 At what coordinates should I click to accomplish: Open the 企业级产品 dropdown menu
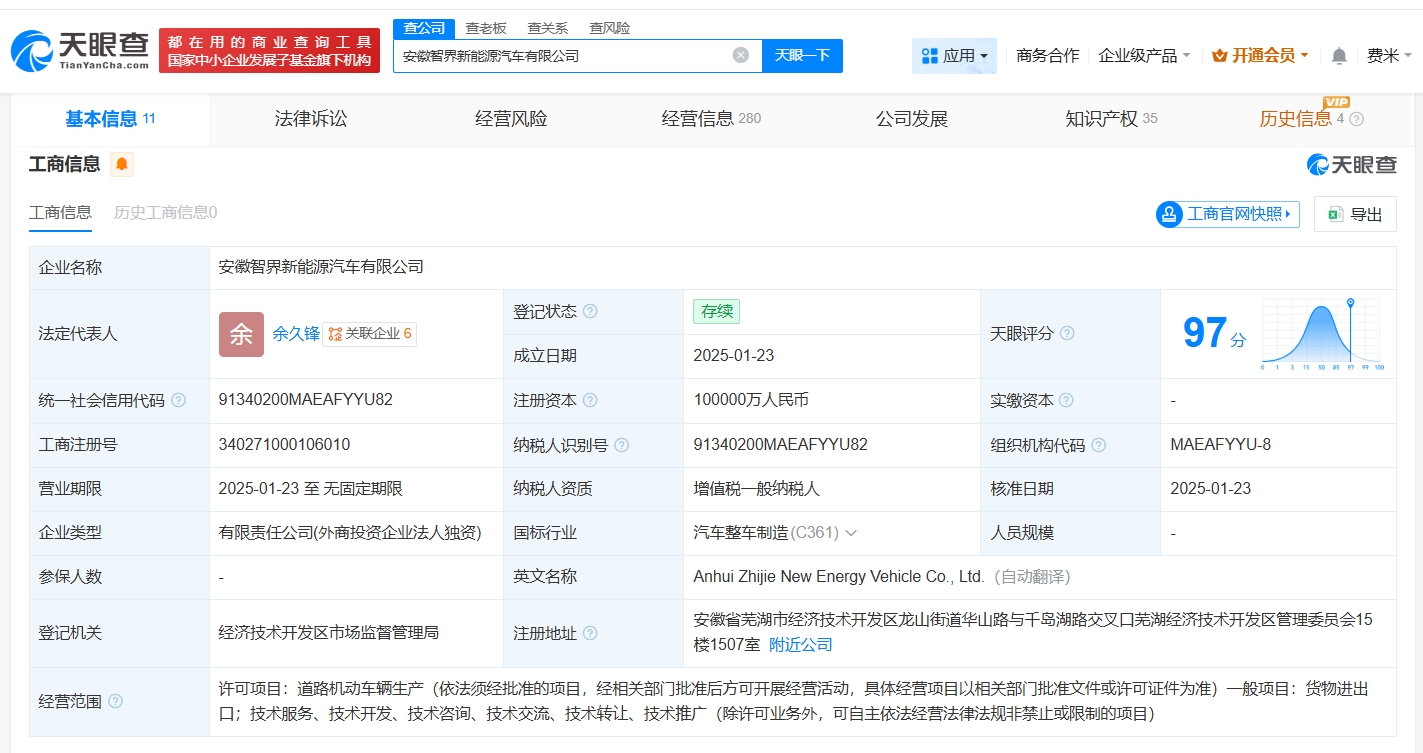click(x=1144, y=56)
